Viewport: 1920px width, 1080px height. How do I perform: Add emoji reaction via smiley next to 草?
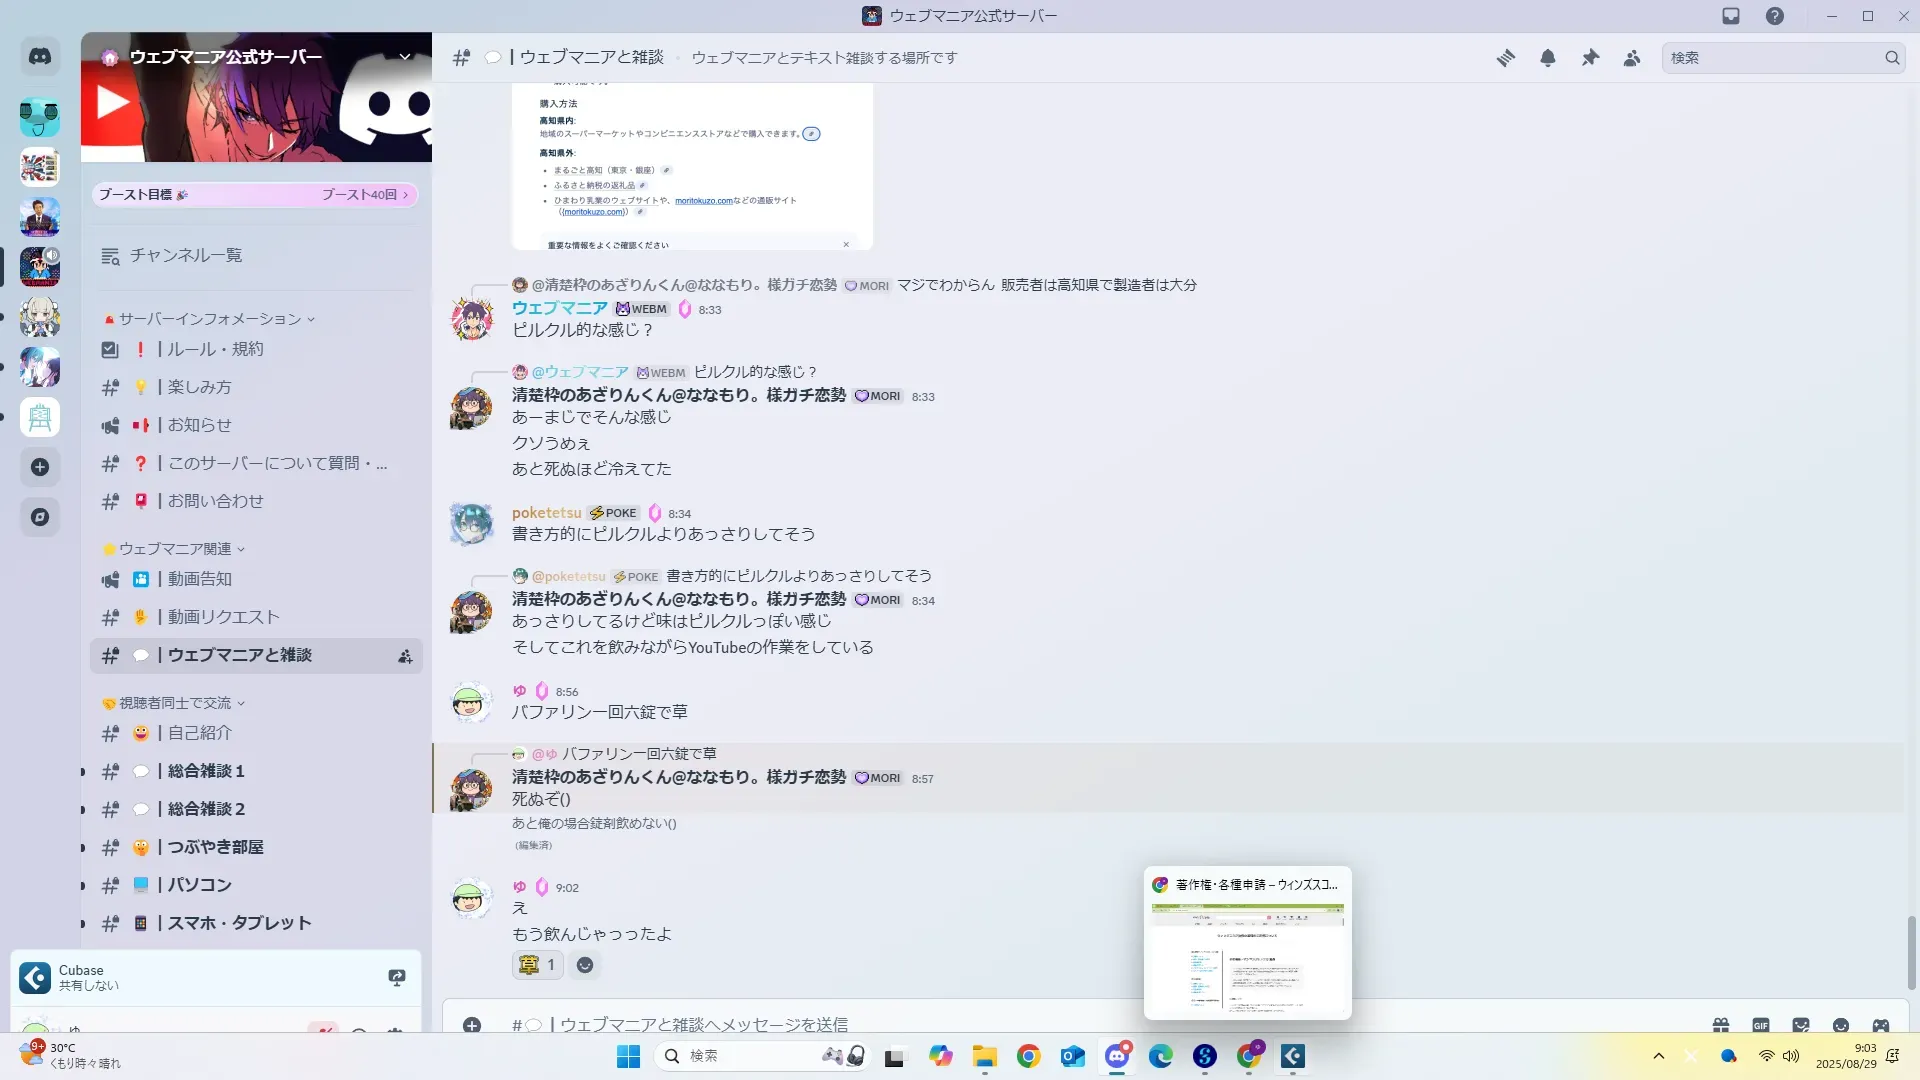point(585,965)
